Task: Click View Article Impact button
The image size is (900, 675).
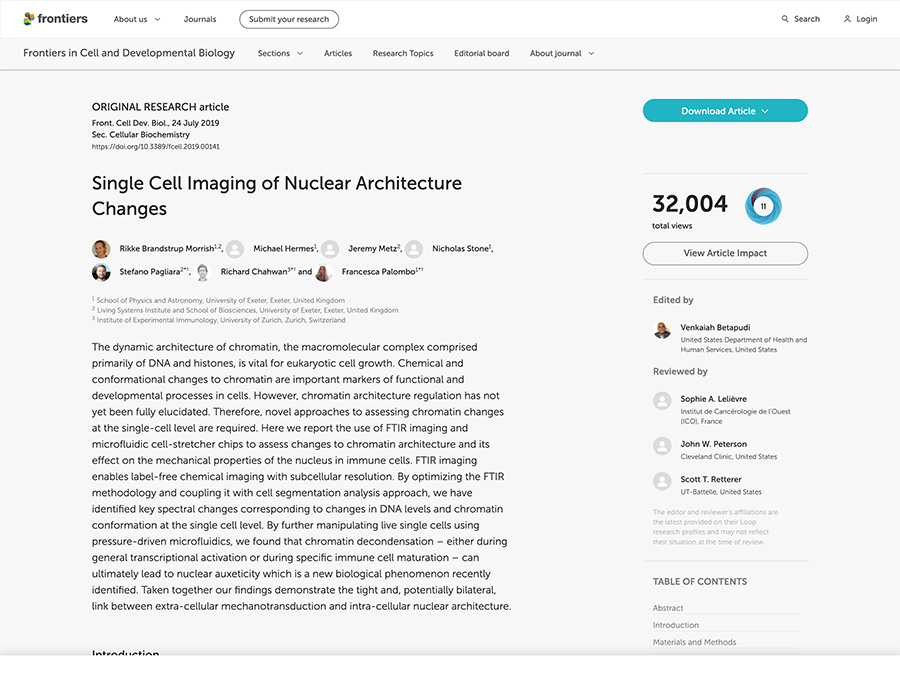Action: (x=725, y=253)
